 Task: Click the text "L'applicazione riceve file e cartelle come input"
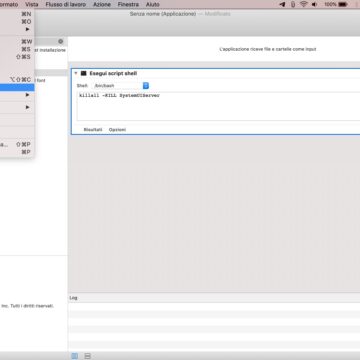pos(268,49)
